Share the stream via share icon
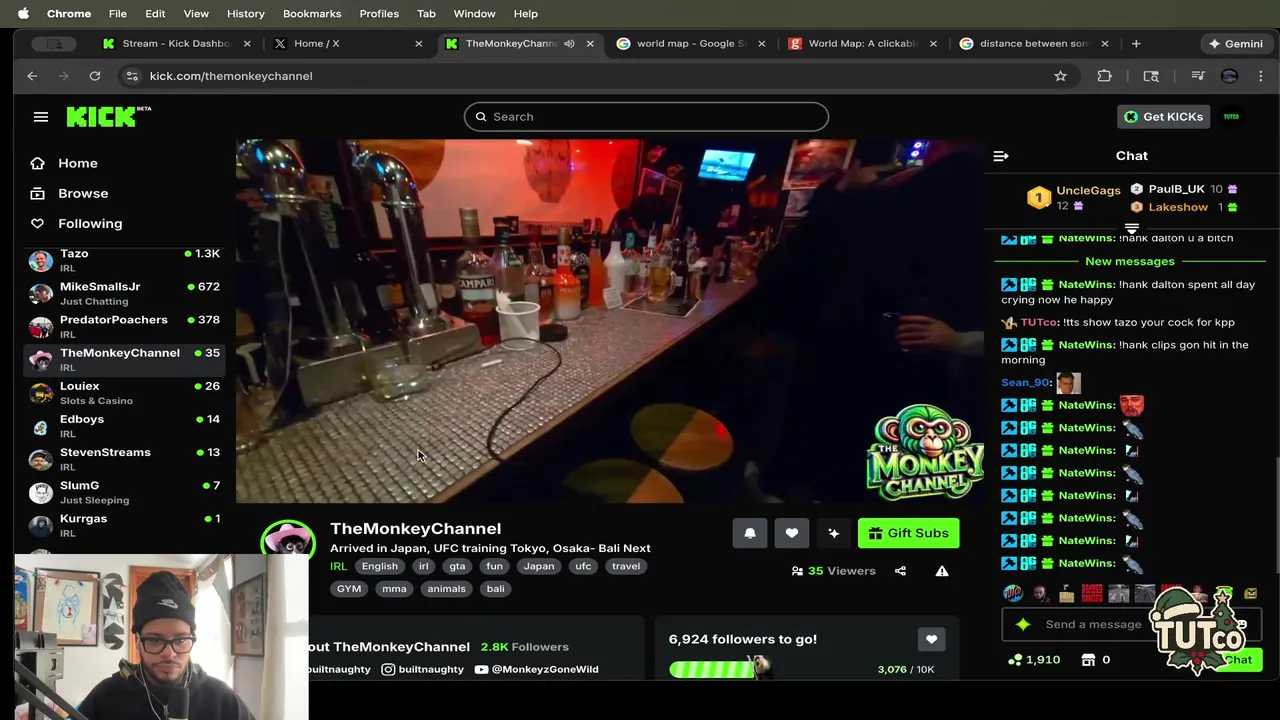Image resolution: width=1280 pixels, height=720 pixels. 900,571
